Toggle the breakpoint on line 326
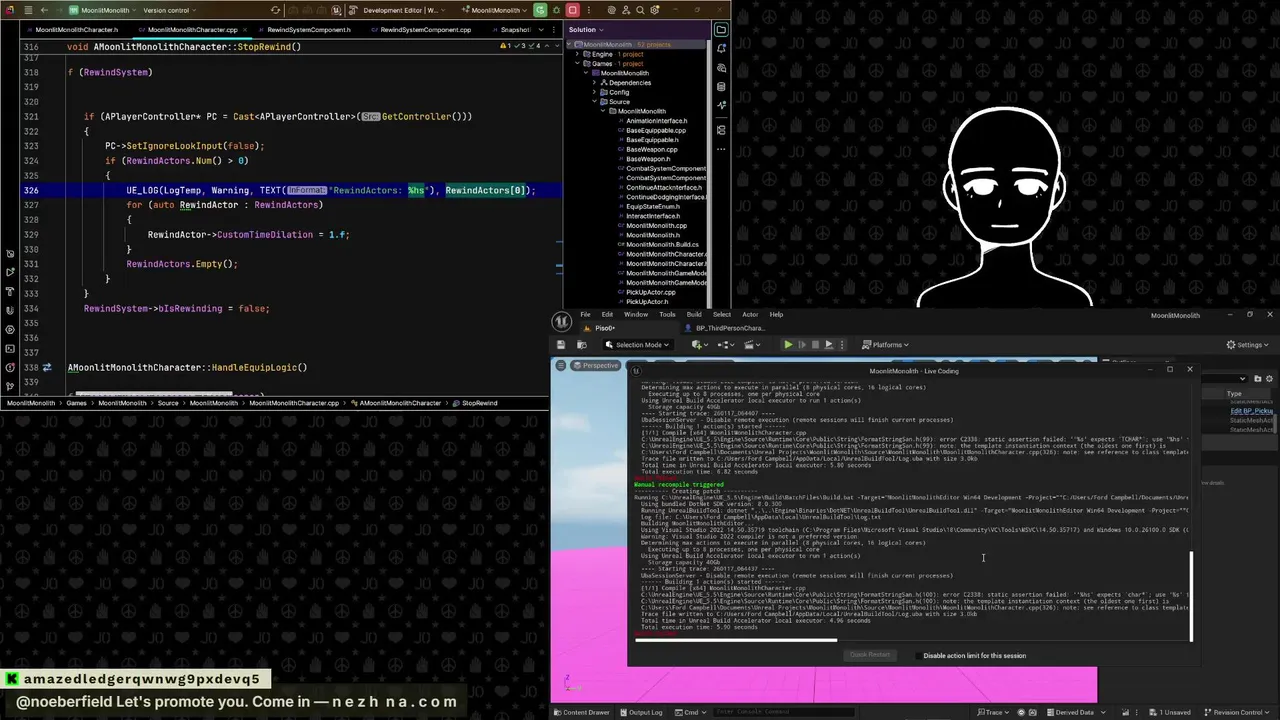 [32, 190]
